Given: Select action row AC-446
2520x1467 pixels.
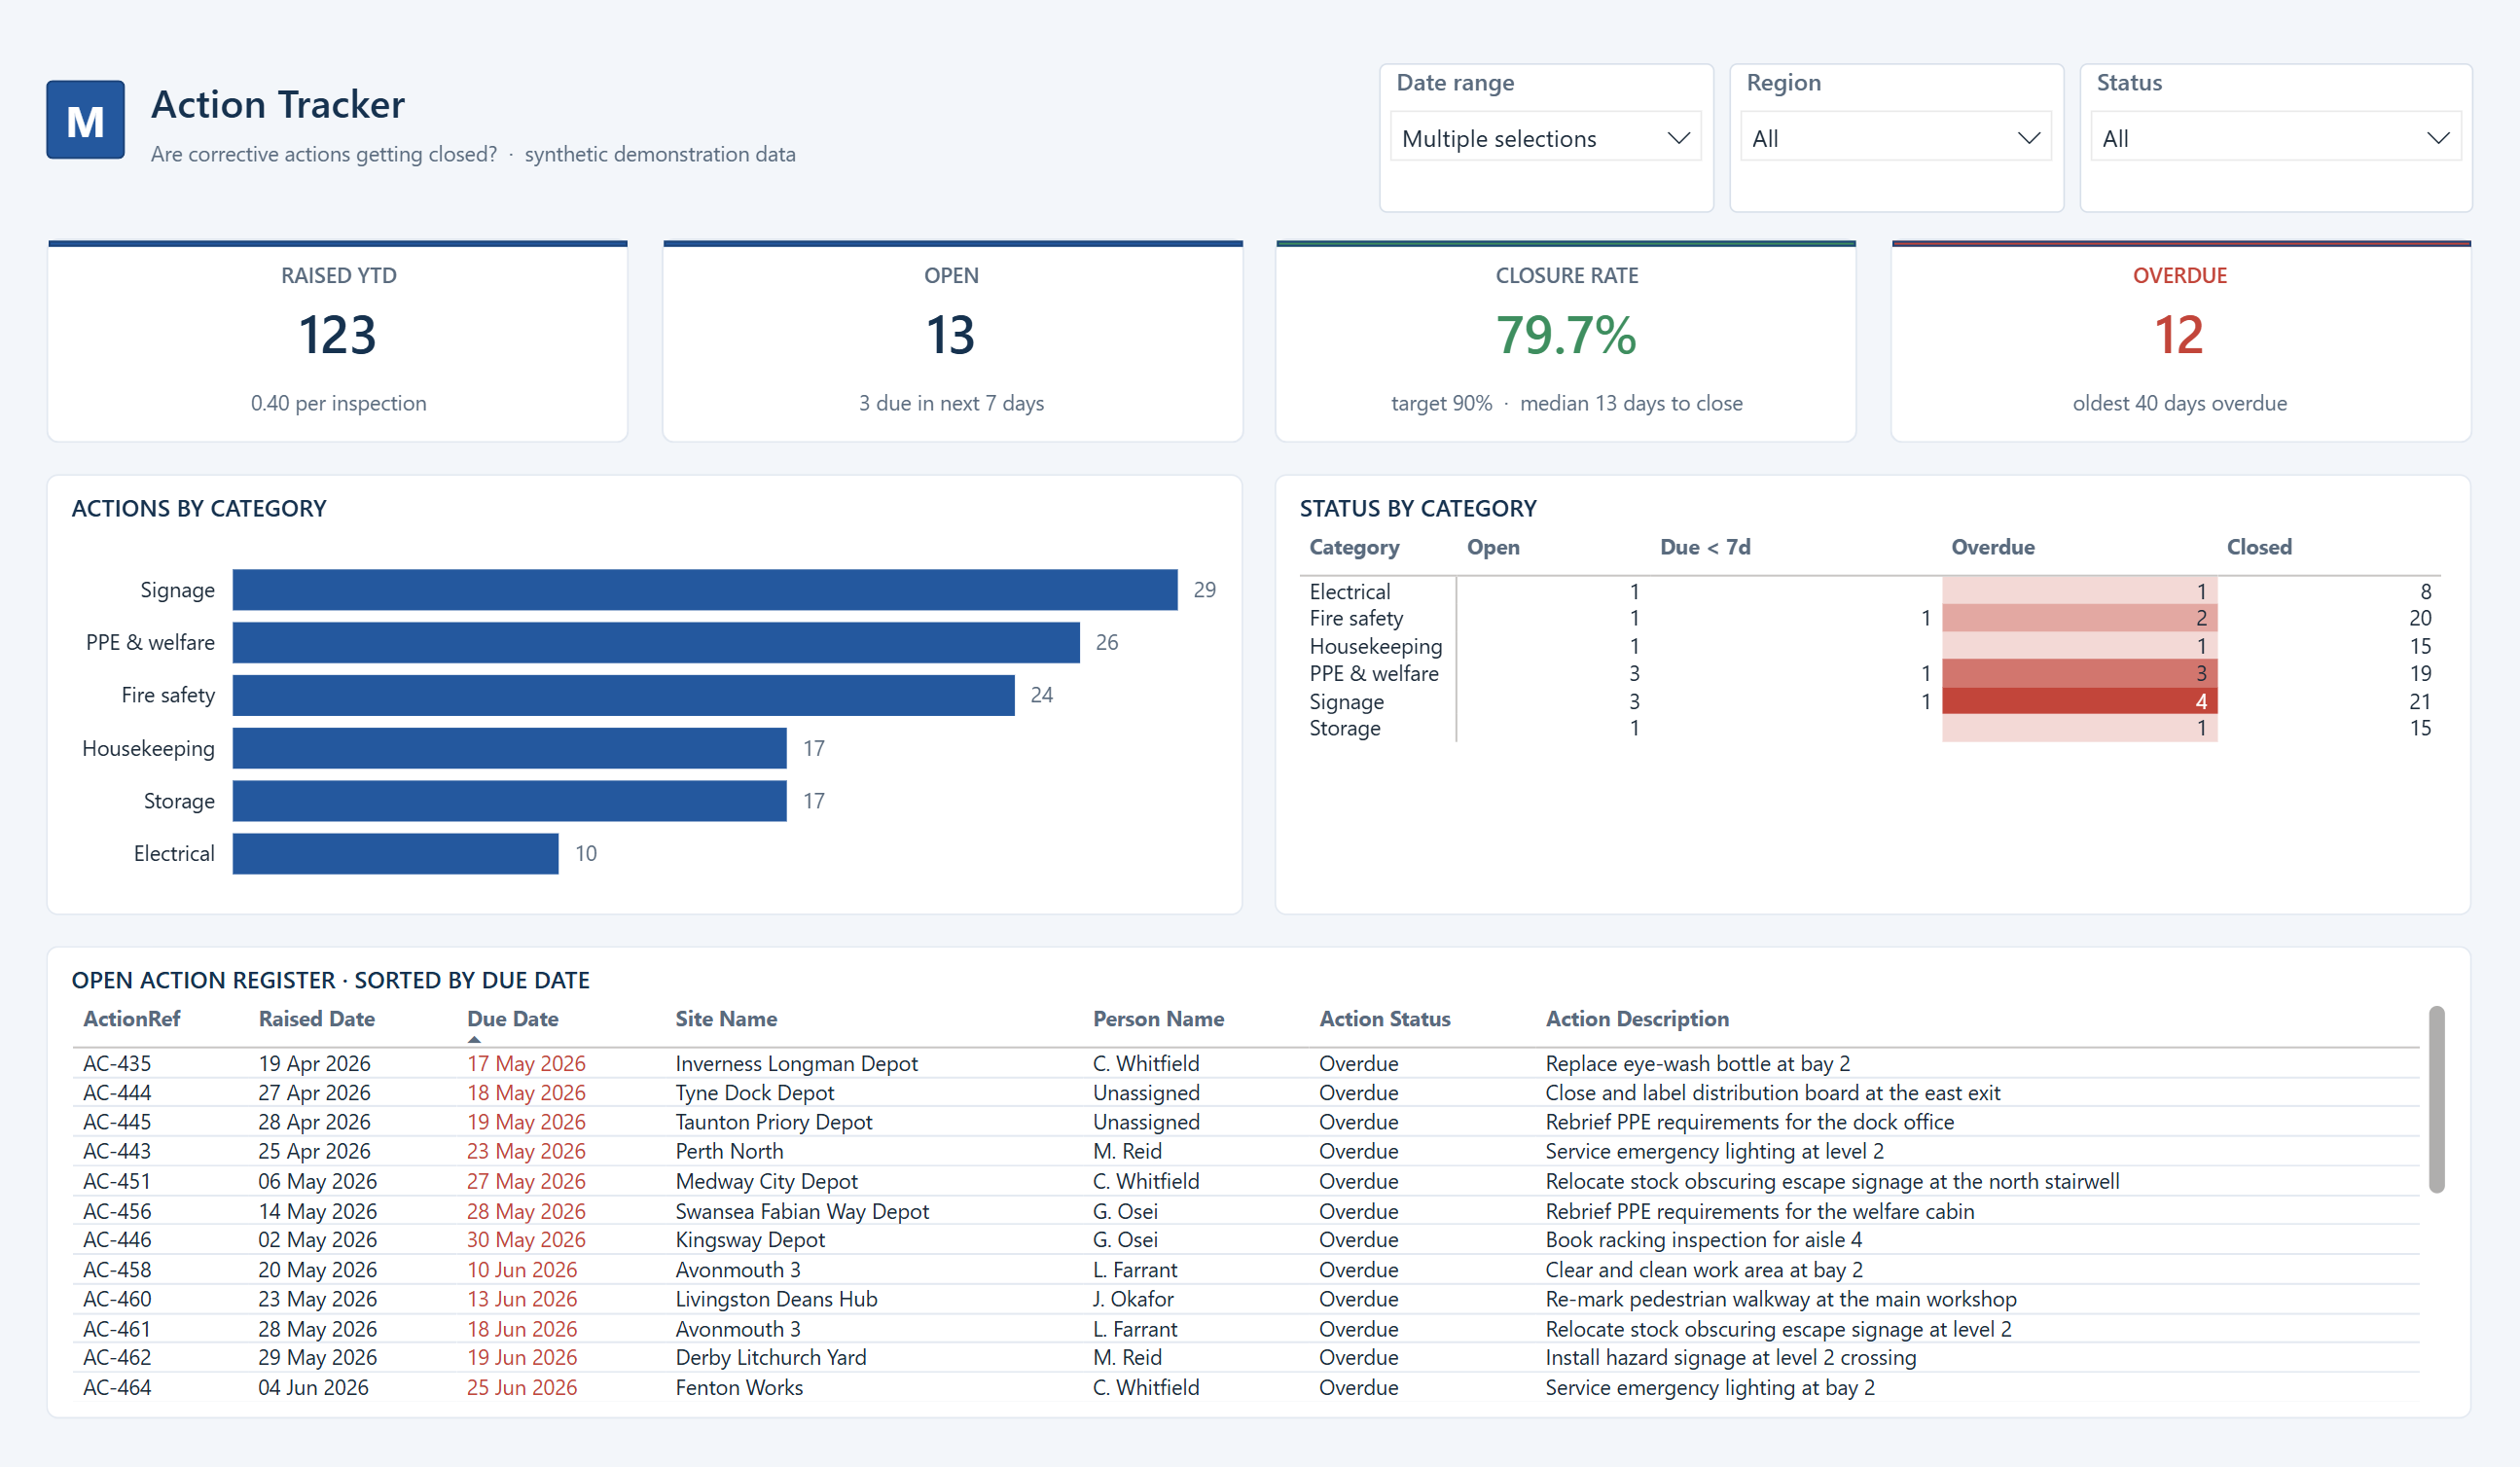Looking at the screenshot, I should click(x=1246, y=1240).
